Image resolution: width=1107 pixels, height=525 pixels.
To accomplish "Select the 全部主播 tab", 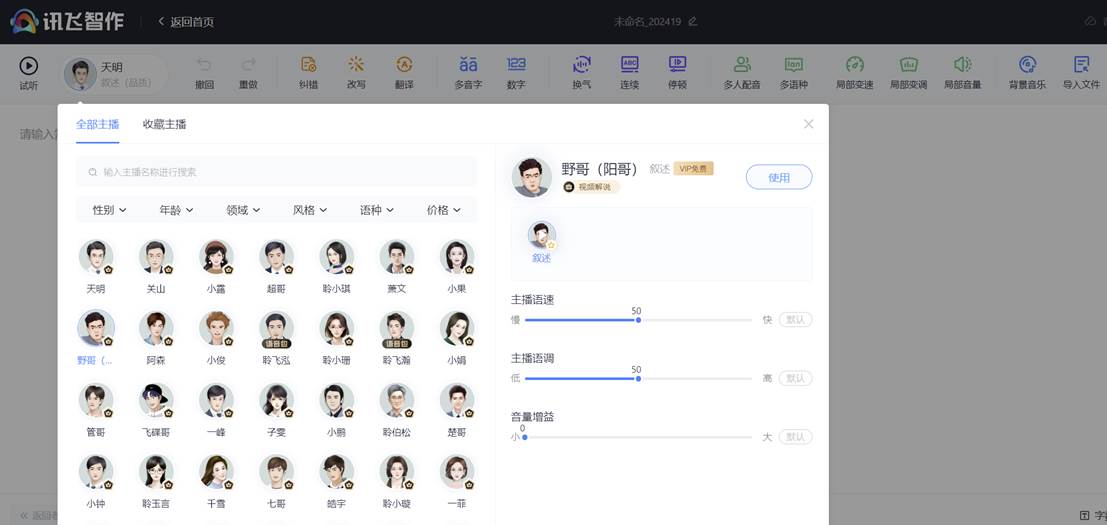I will (x=97, y=125).
